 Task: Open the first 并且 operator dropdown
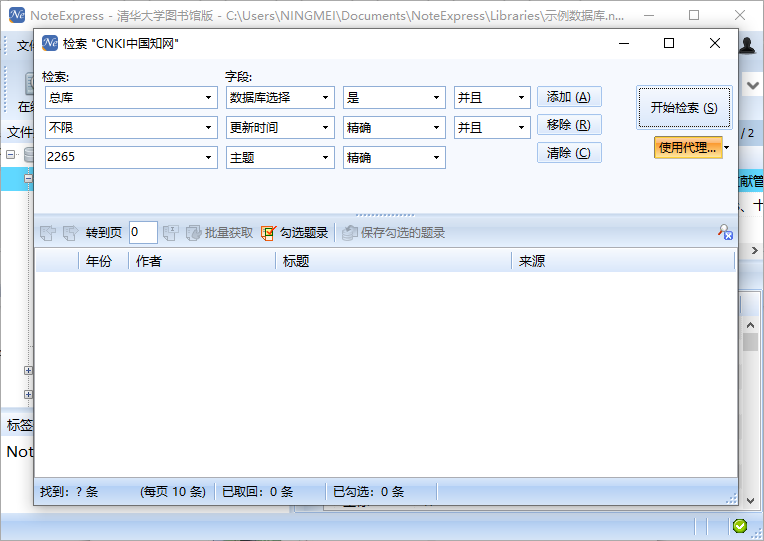(521, 98)
